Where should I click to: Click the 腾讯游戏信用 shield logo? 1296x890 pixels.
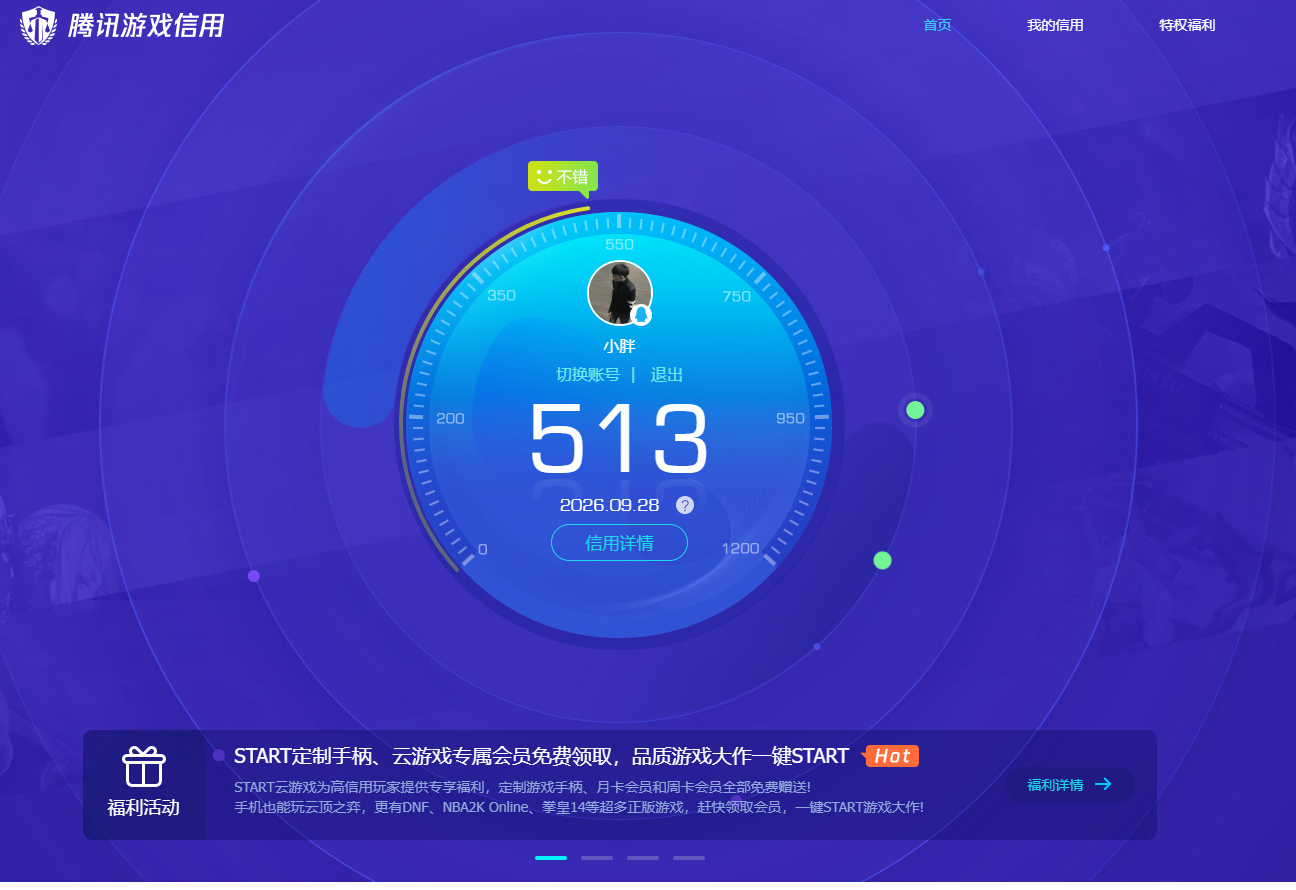(x=39, y=26)
